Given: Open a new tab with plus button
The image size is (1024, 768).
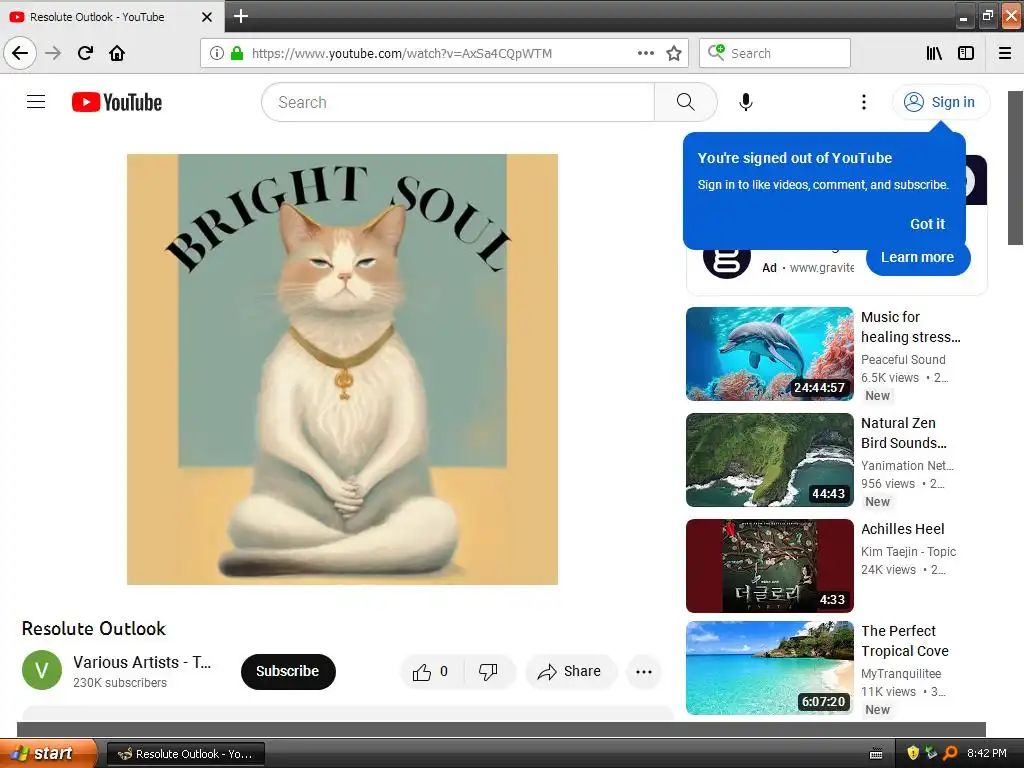Looking at the screenshot, I should click(241, 16).
